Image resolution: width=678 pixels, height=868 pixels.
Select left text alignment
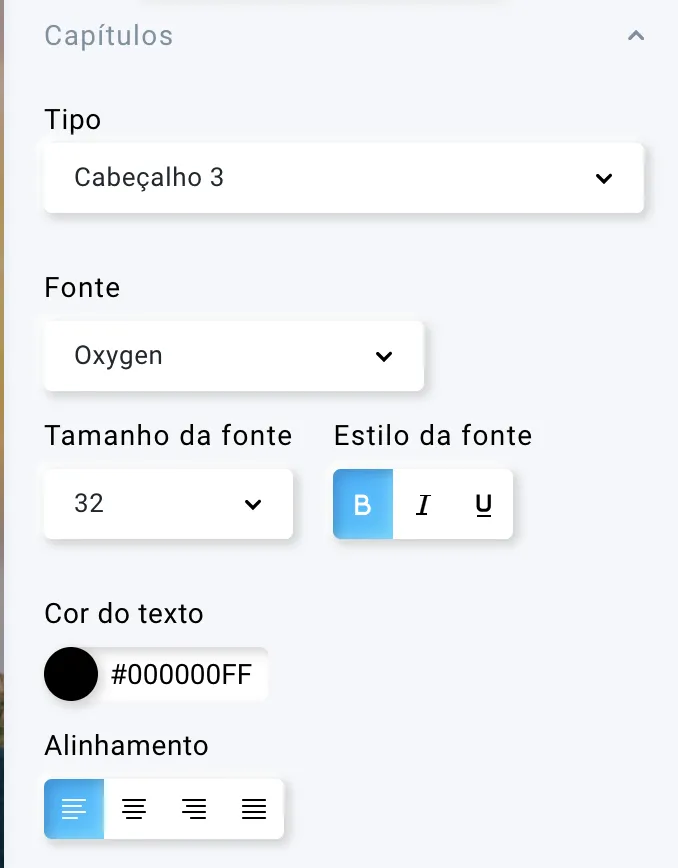pyautogui.click(x=74, y=809)
